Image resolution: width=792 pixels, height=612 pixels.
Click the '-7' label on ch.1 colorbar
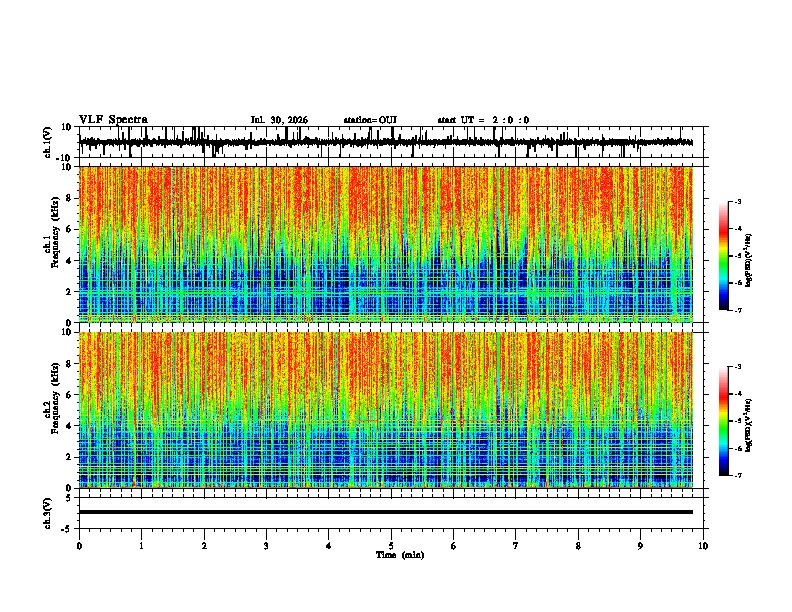click(738, 310)
